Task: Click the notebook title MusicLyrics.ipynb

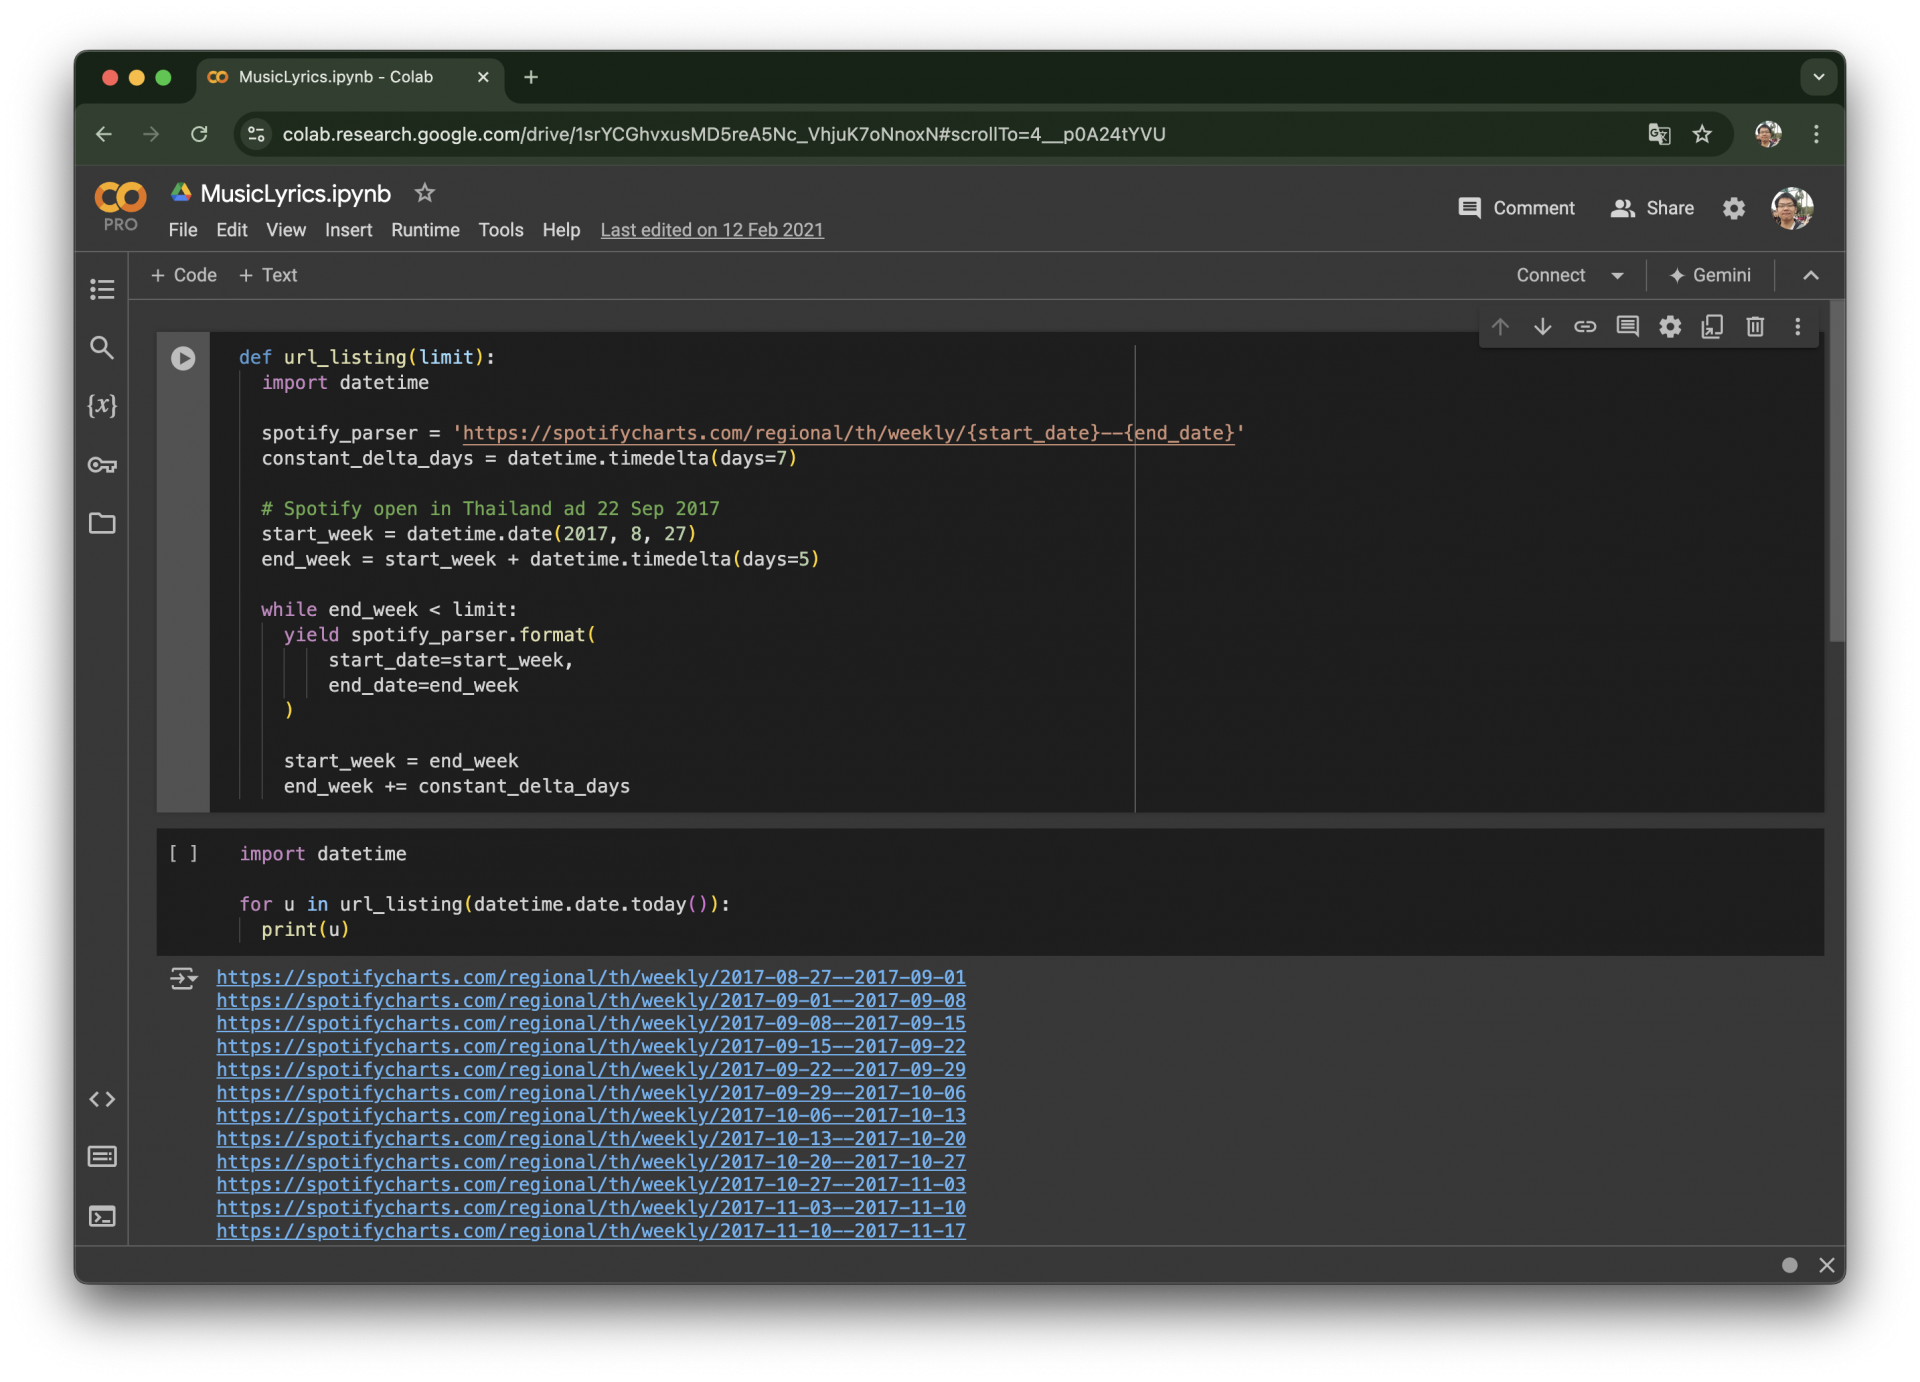Action: [296, 193]
